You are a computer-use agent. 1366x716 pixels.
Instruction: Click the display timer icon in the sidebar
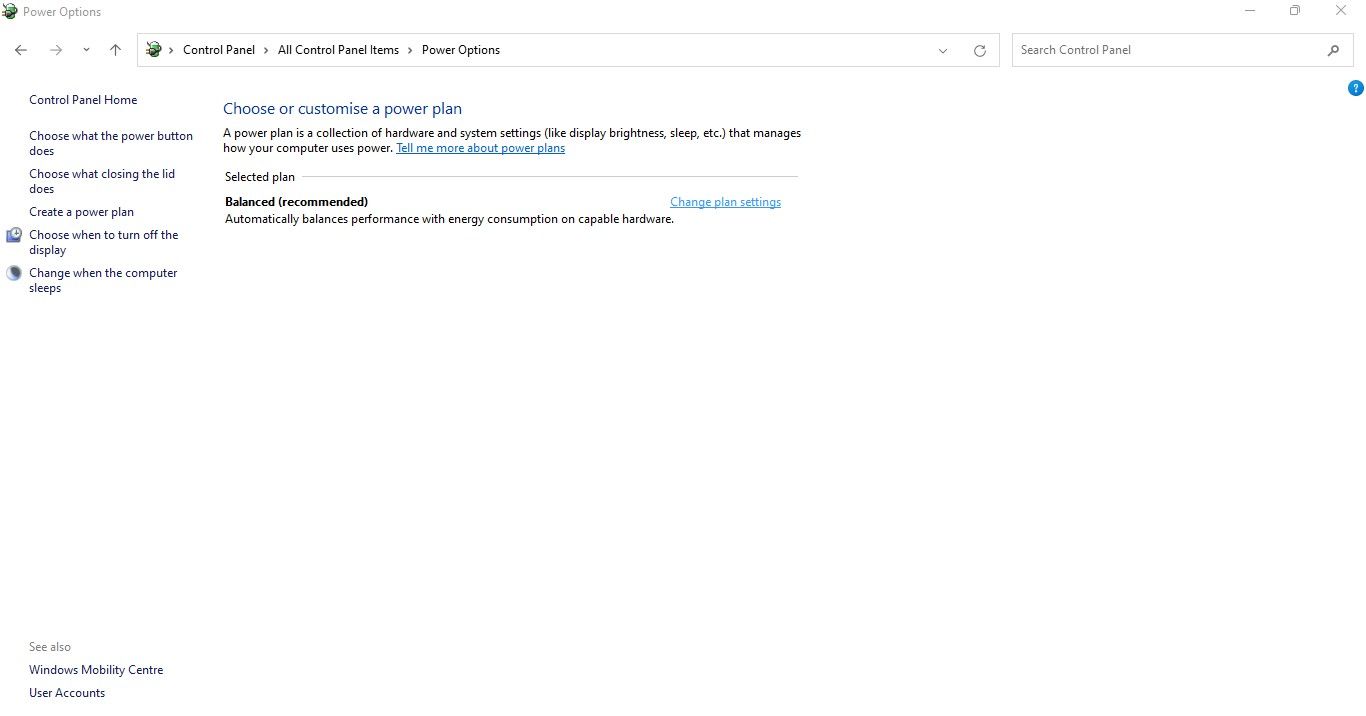tap(14, 235)
